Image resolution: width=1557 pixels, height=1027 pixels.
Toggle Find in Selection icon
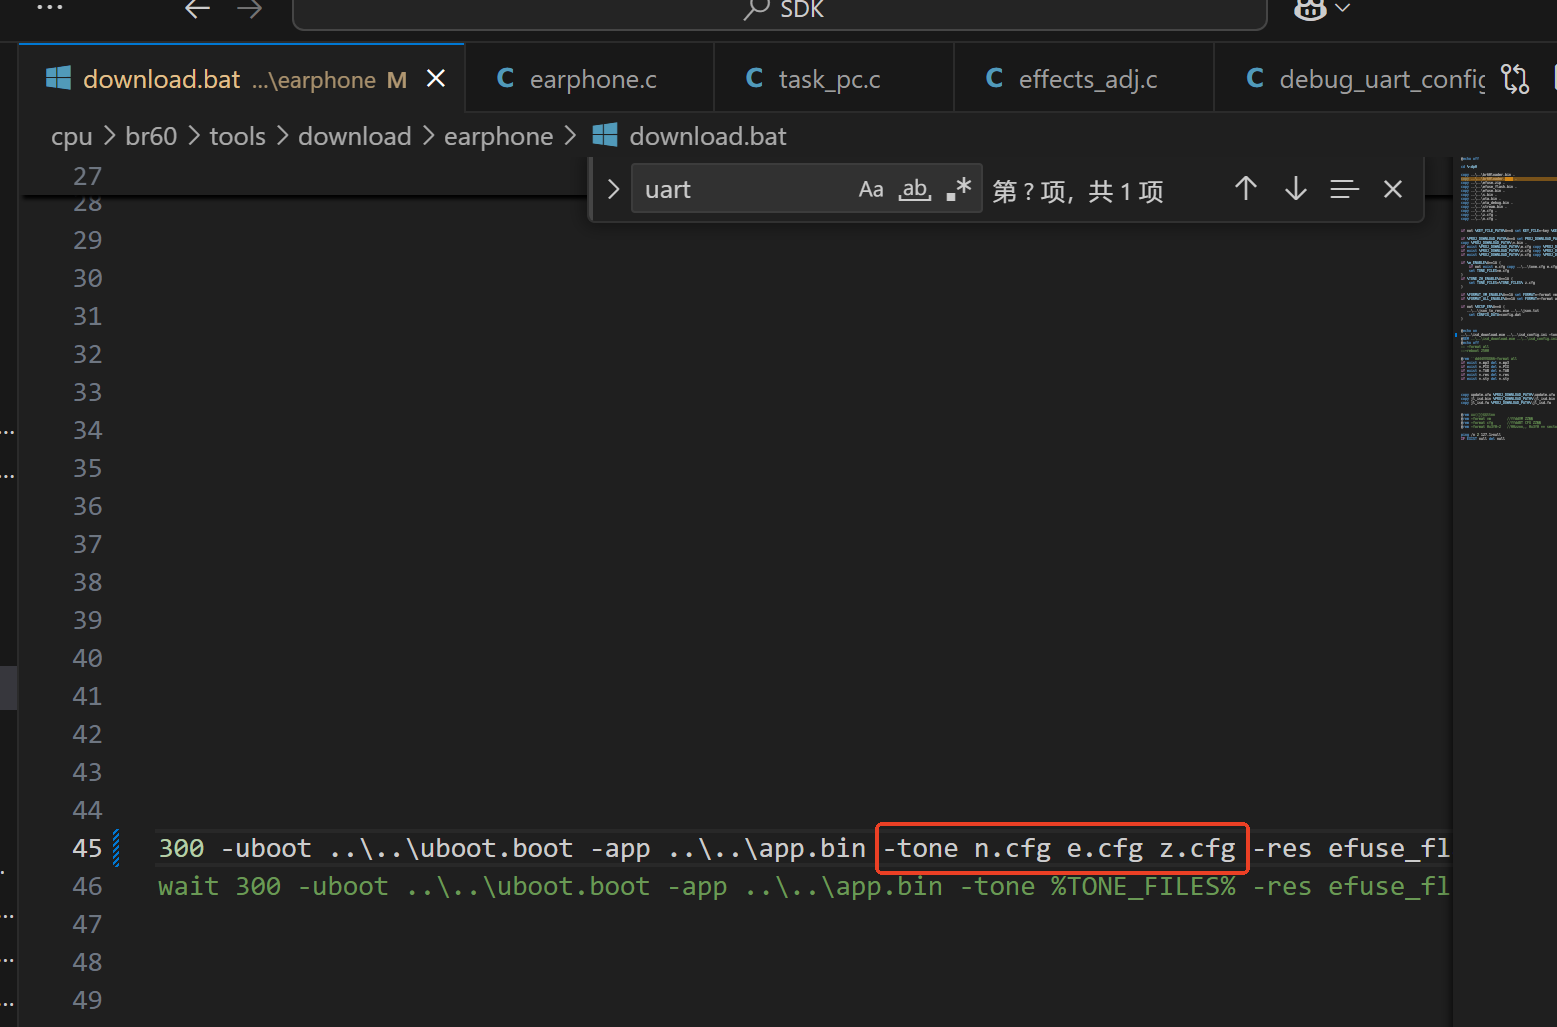coord(1345,189)
